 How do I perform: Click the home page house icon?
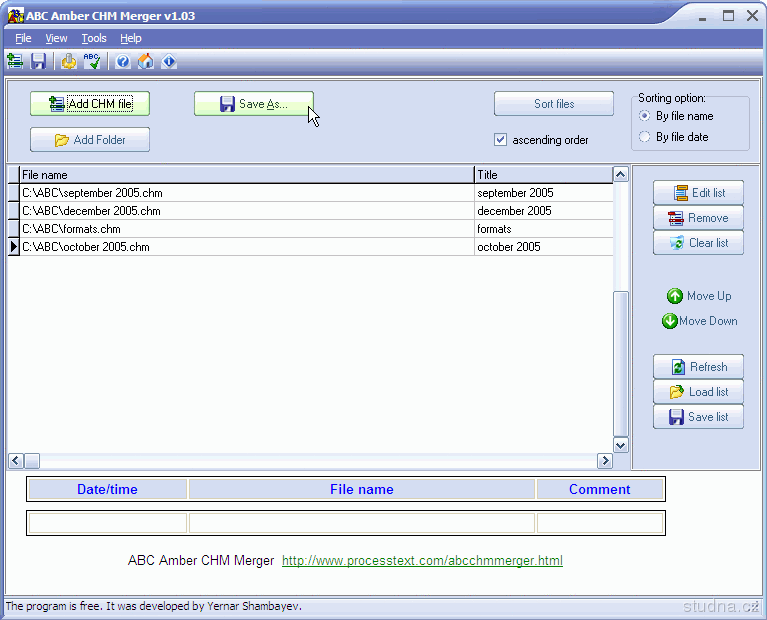click(146, 62)
